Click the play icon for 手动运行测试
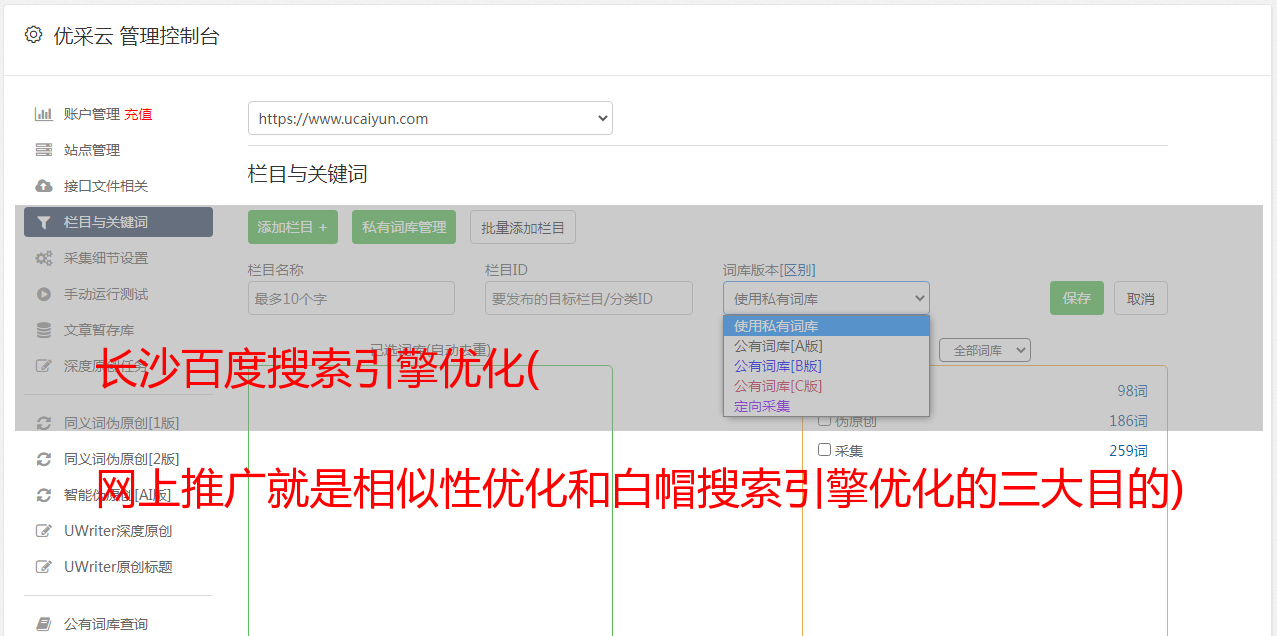Viewport: 1277px width, 636px height. 44,294
